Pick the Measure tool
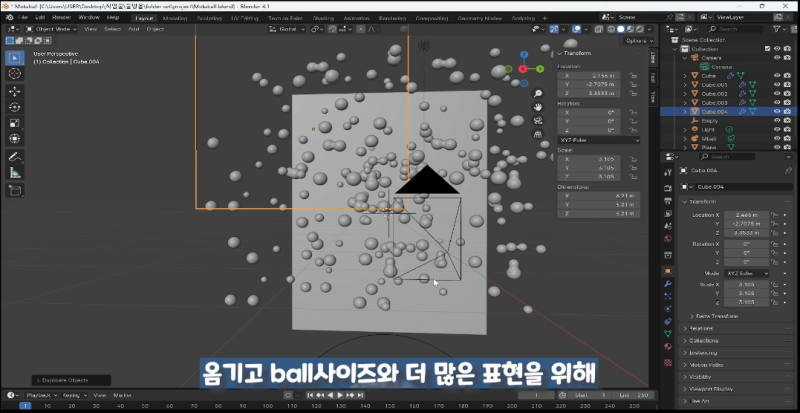 coord(15,173)
